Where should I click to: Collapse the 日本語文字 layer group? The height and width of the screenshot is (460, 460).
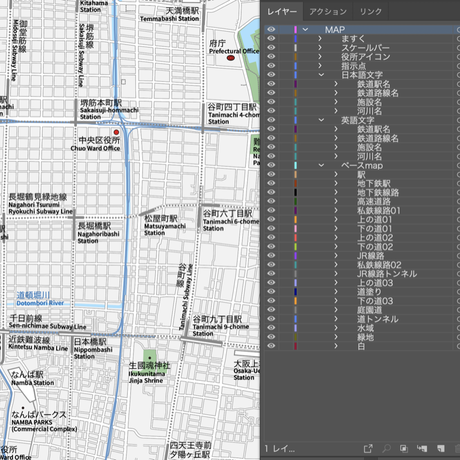click(x=321, y=75)
